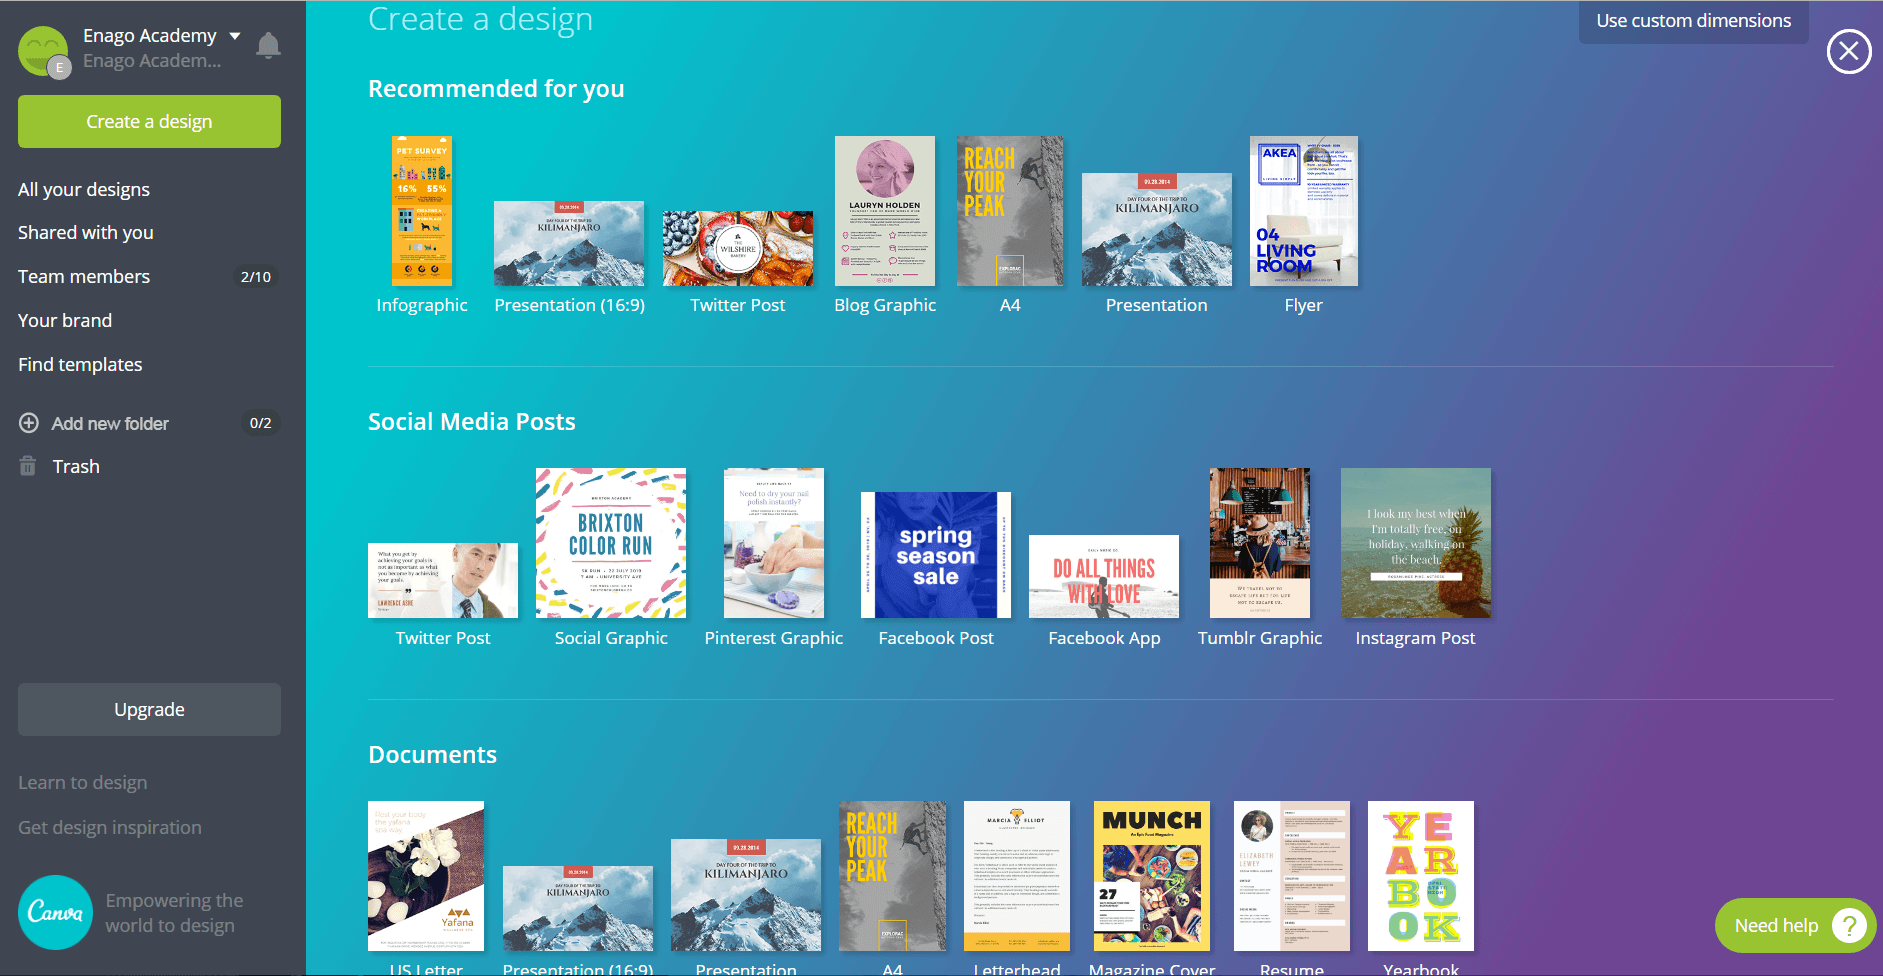1883x976 pixels.
Task: Click the Canva logo
Action: pos(55,912)
